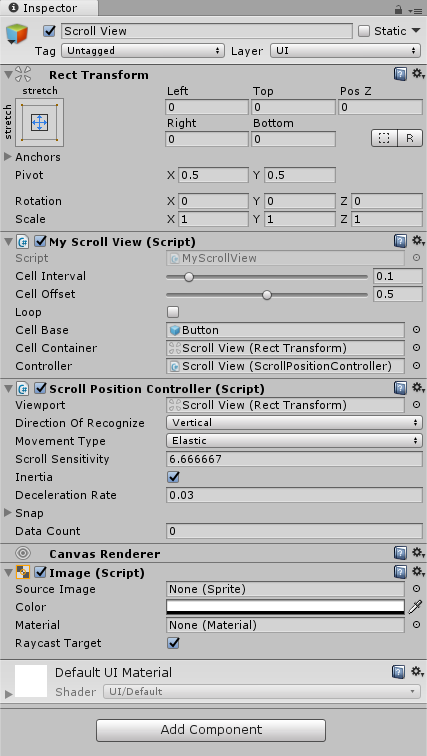Open Default UI Material gear menu
This screenshot has width=427, height=756.
point(417,672)
